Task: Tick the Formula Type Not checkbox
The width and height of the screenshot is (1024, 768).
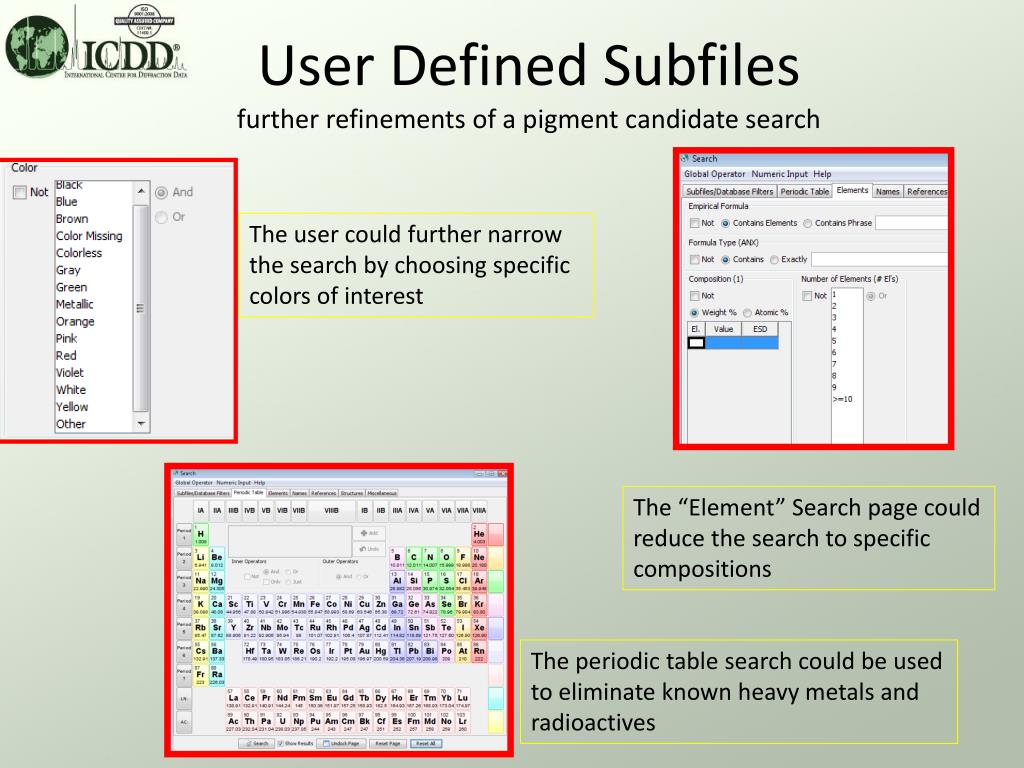Action: tap(695, 260)
